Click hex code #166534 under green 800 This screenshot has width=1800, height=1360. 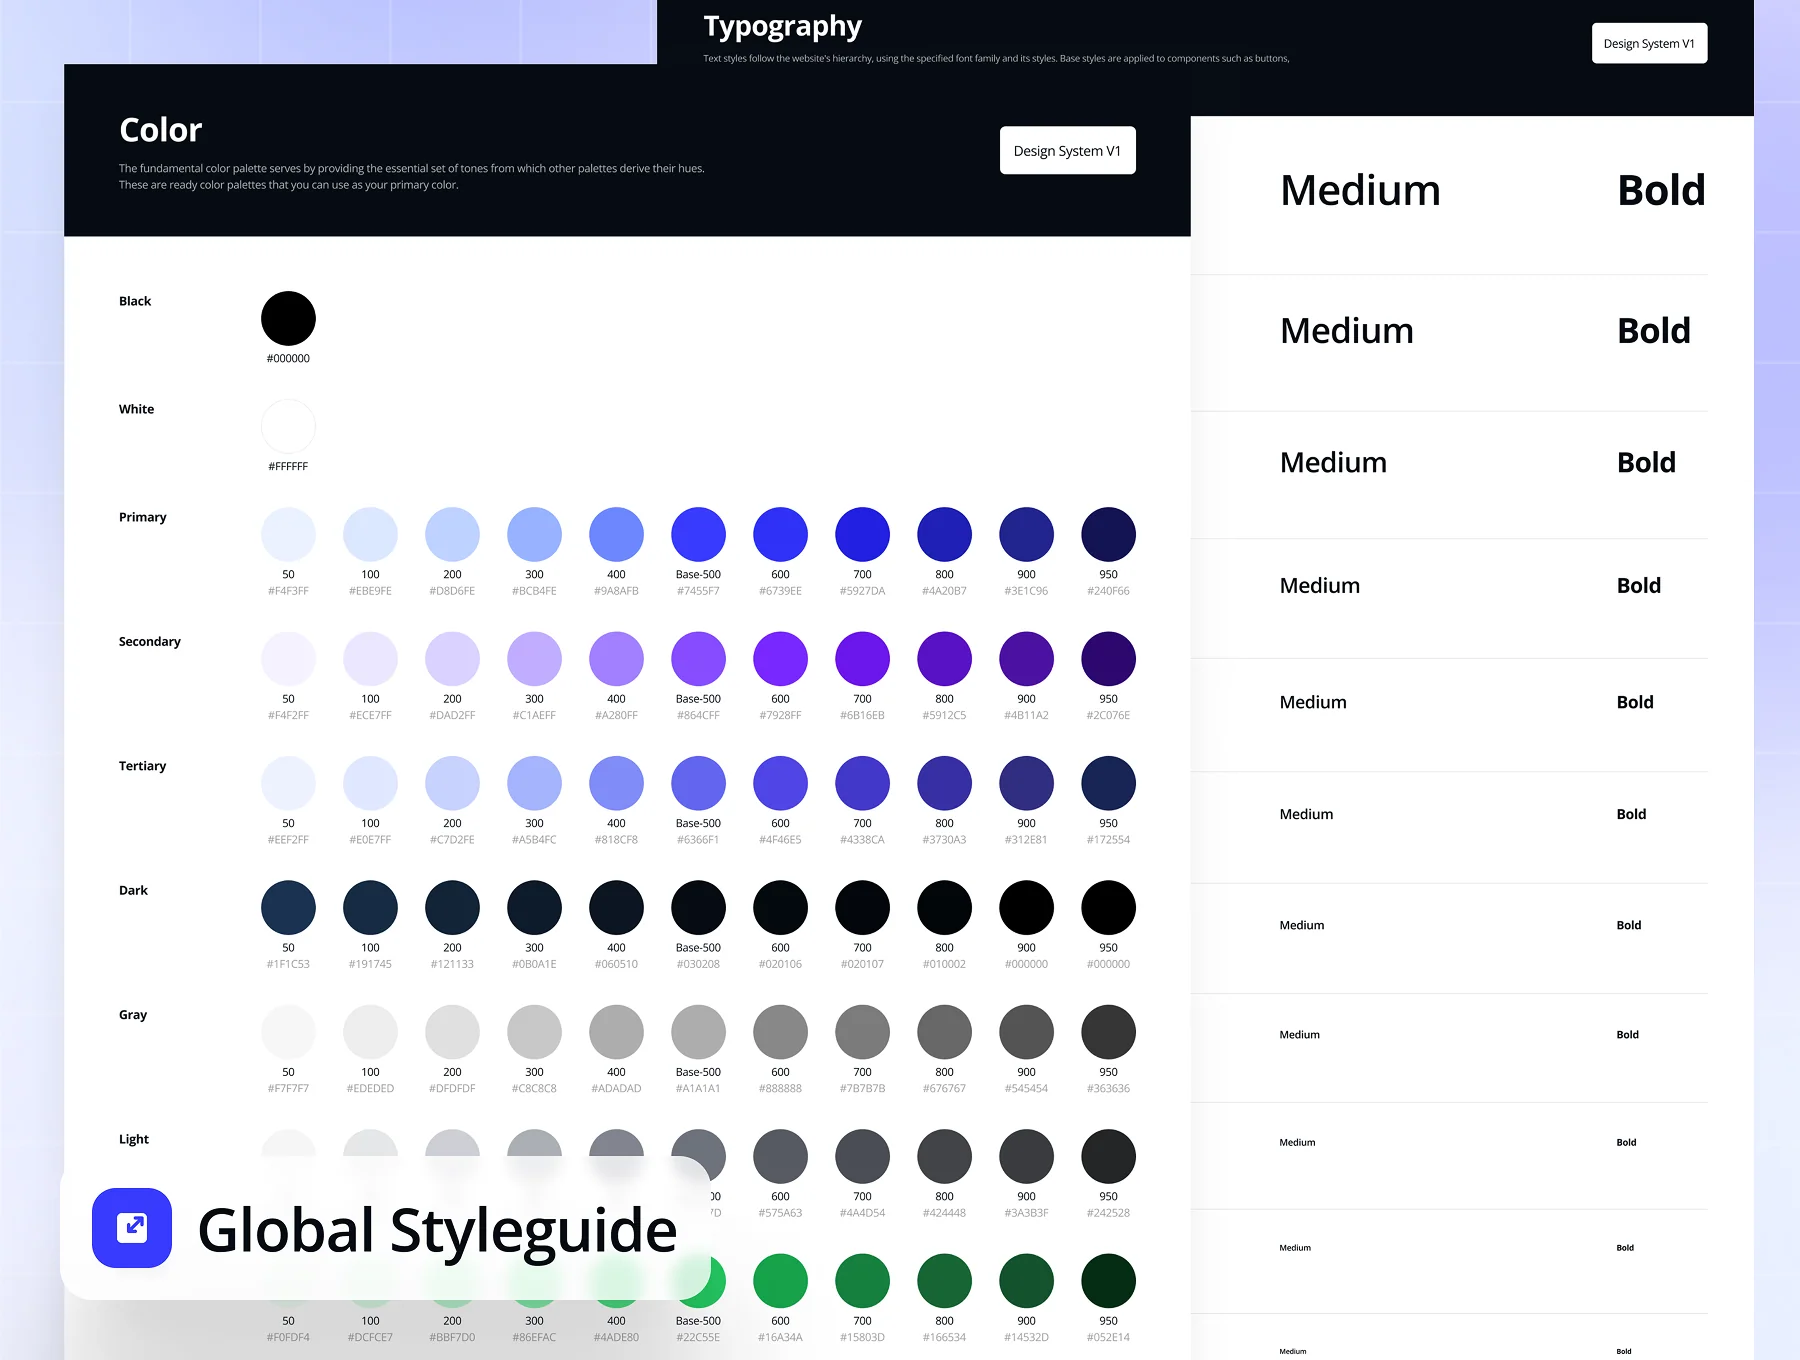[944, 1337]
